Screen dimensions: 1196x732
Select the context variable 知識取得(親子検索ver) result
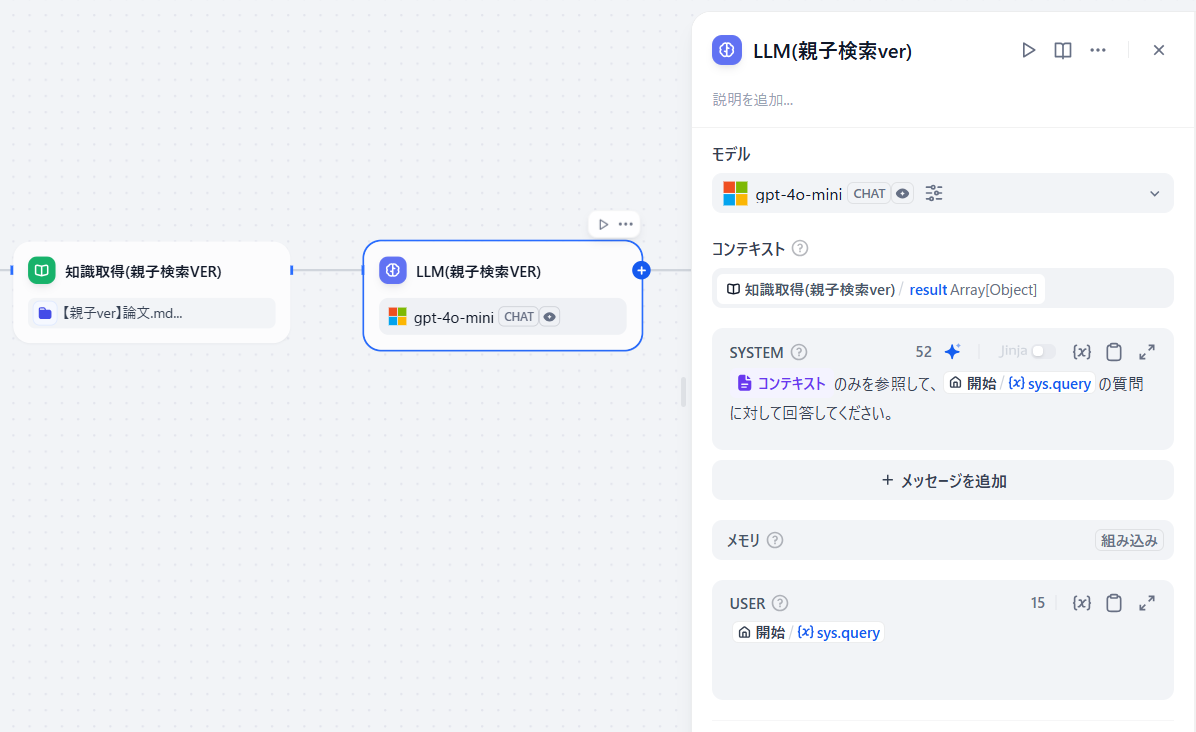(x=881, y=290)
